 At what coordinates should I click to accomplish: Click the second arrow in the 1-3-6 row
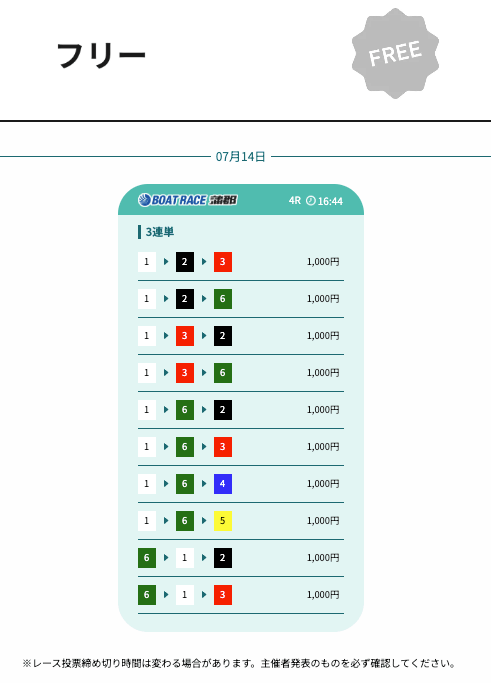coord(204,373)
